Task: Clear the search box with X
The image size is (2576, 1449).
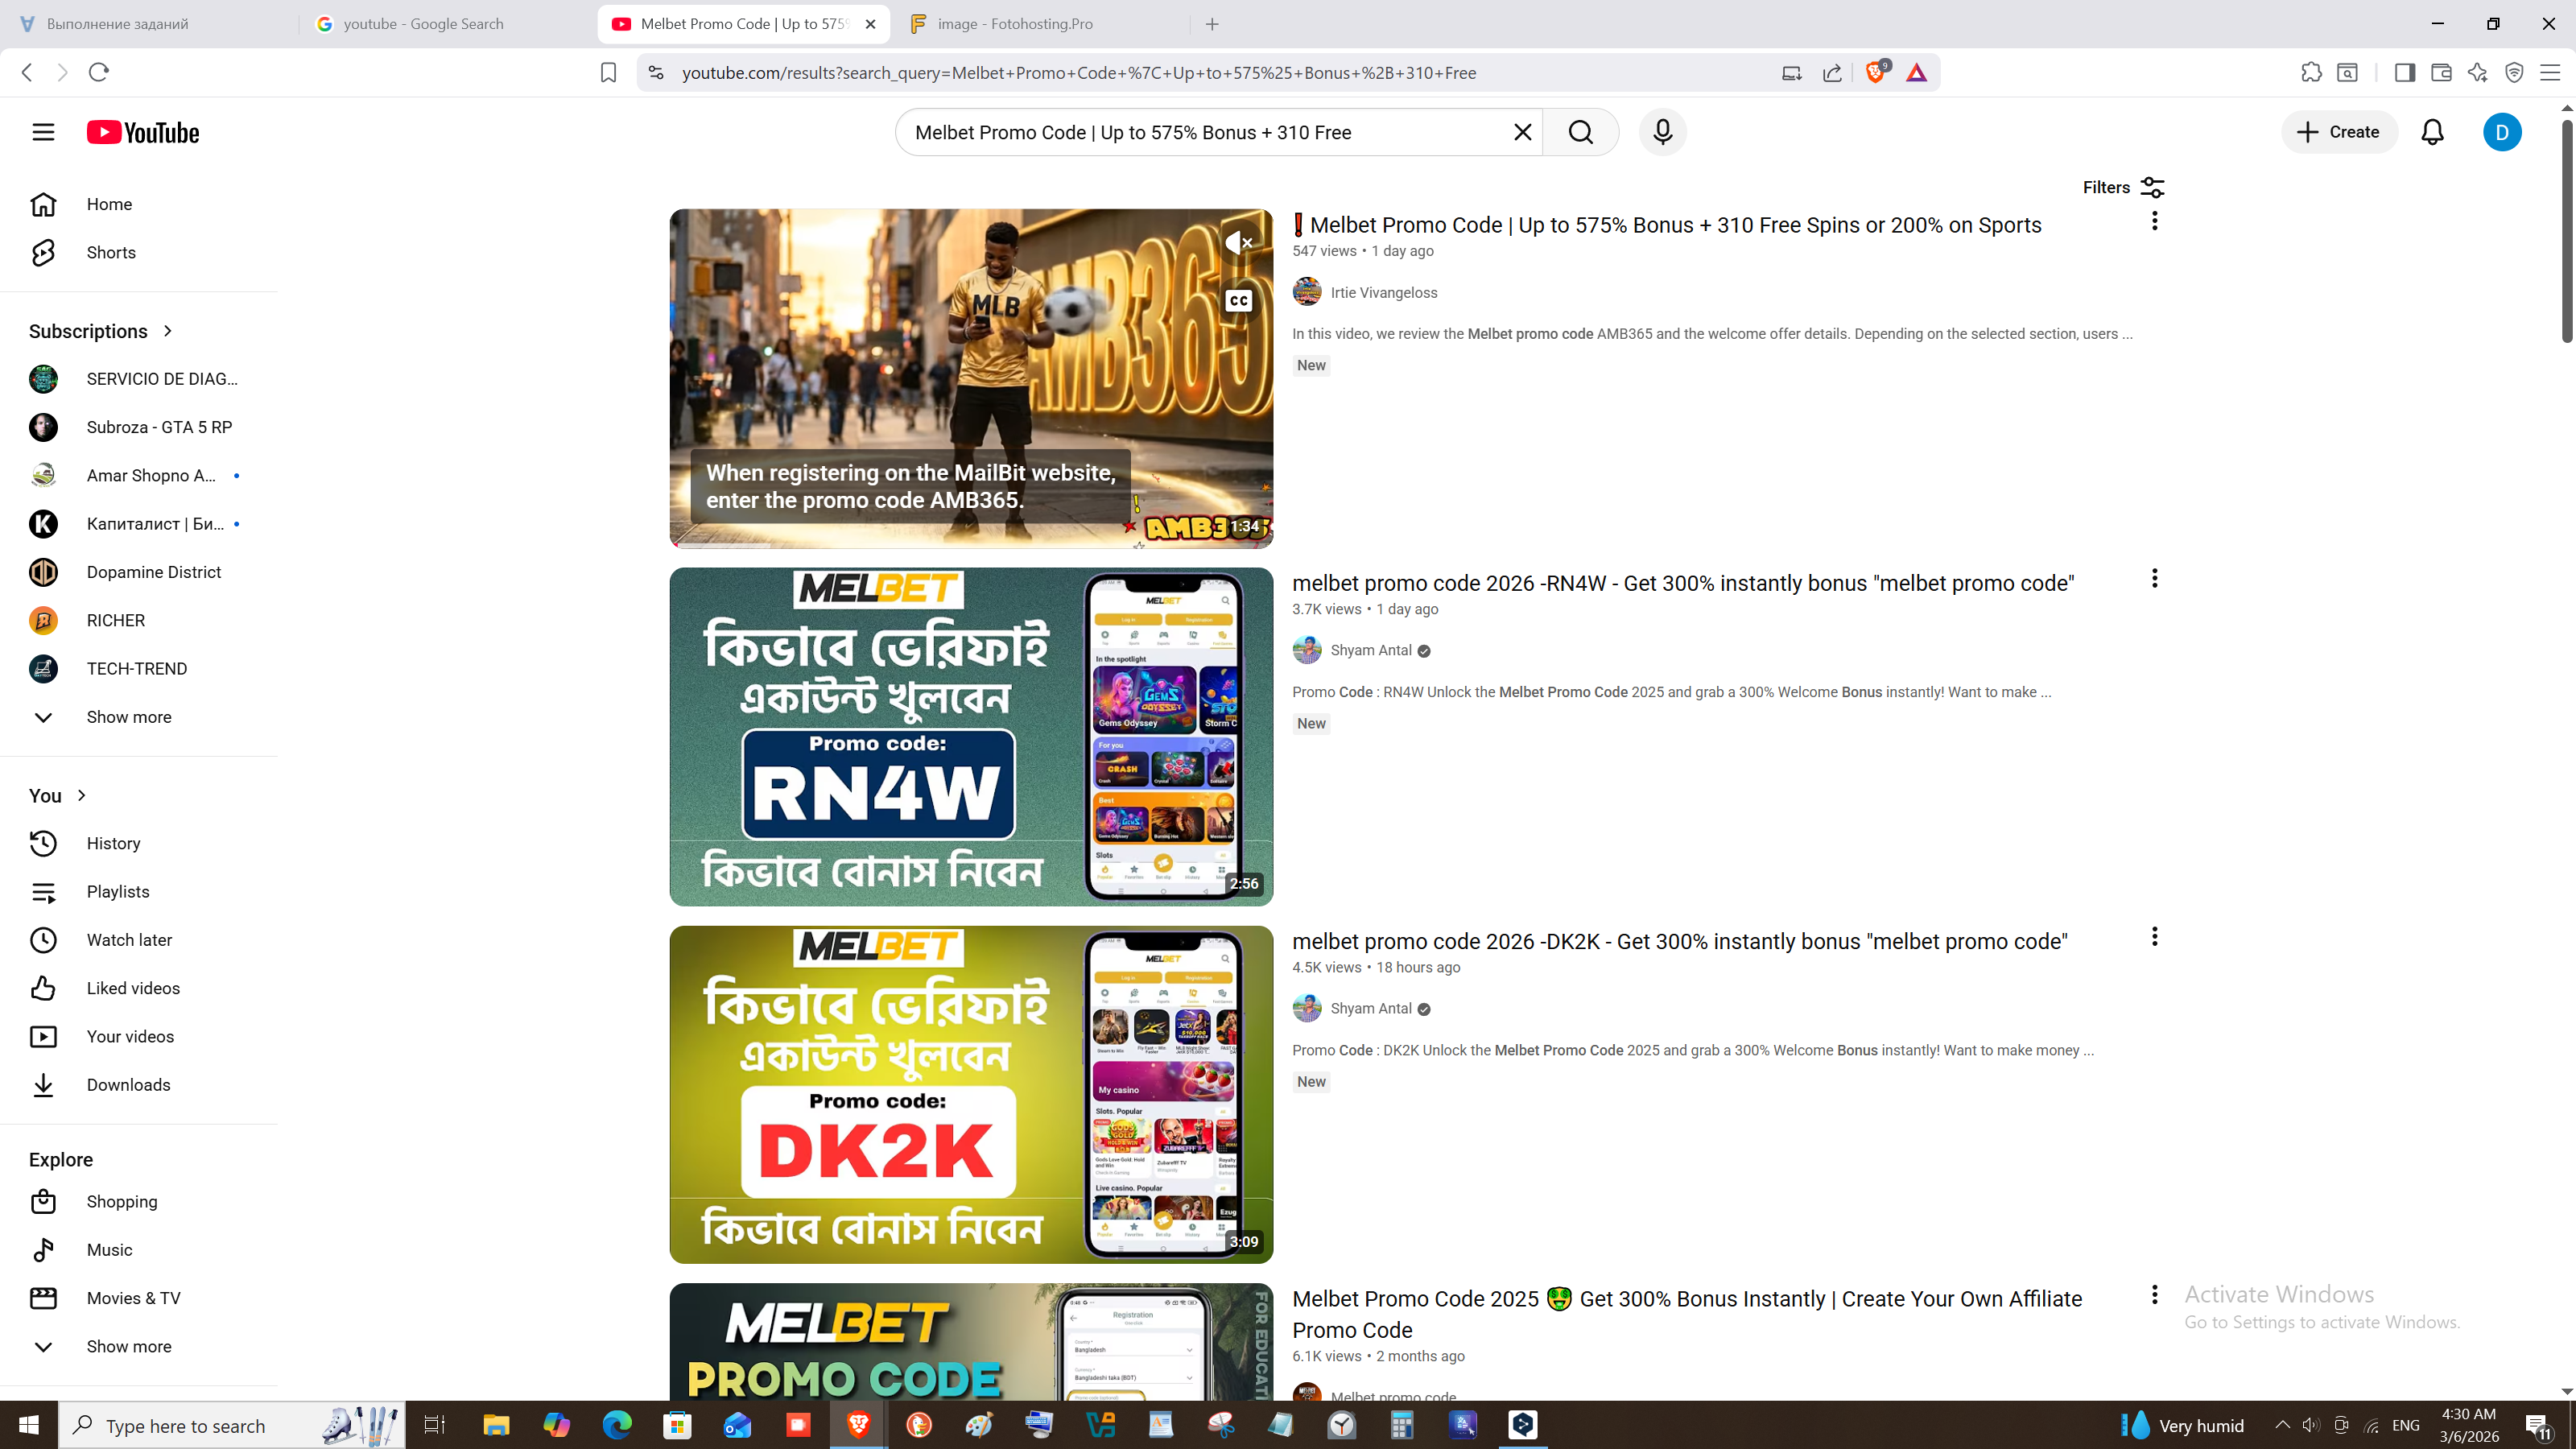Action: [1522, 132]
